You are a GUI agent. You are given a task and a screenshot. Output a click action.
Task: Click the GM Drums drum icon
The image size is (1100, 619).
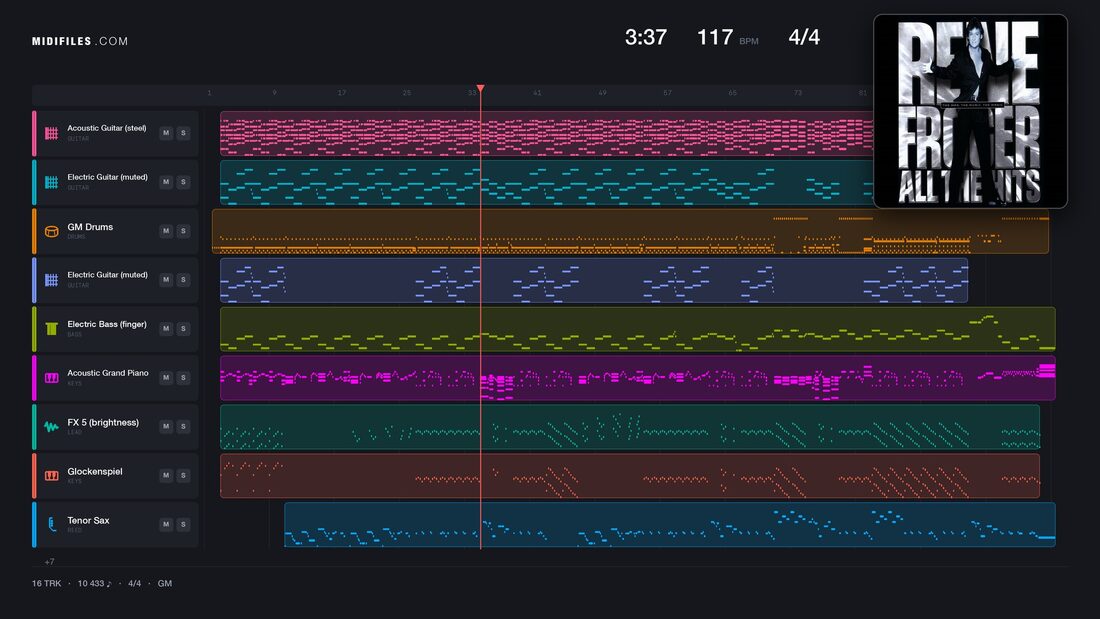(x=51, y=231)
